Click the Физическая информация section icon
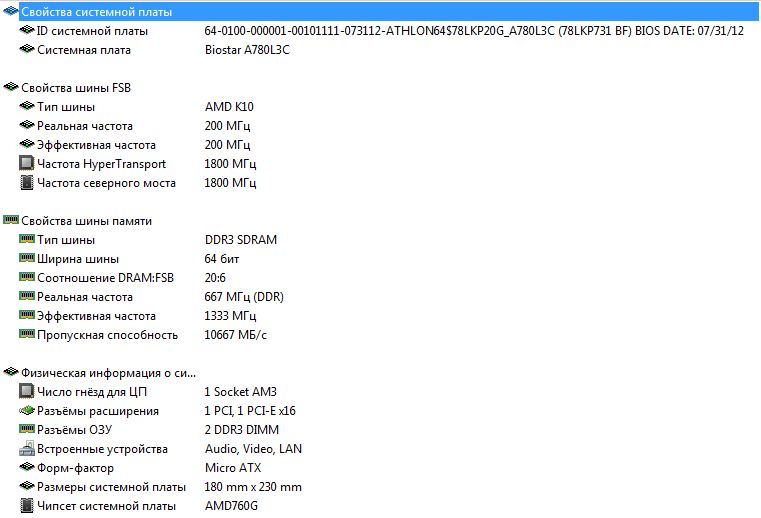This screenshot has height=518, width=761. (11, 372)
